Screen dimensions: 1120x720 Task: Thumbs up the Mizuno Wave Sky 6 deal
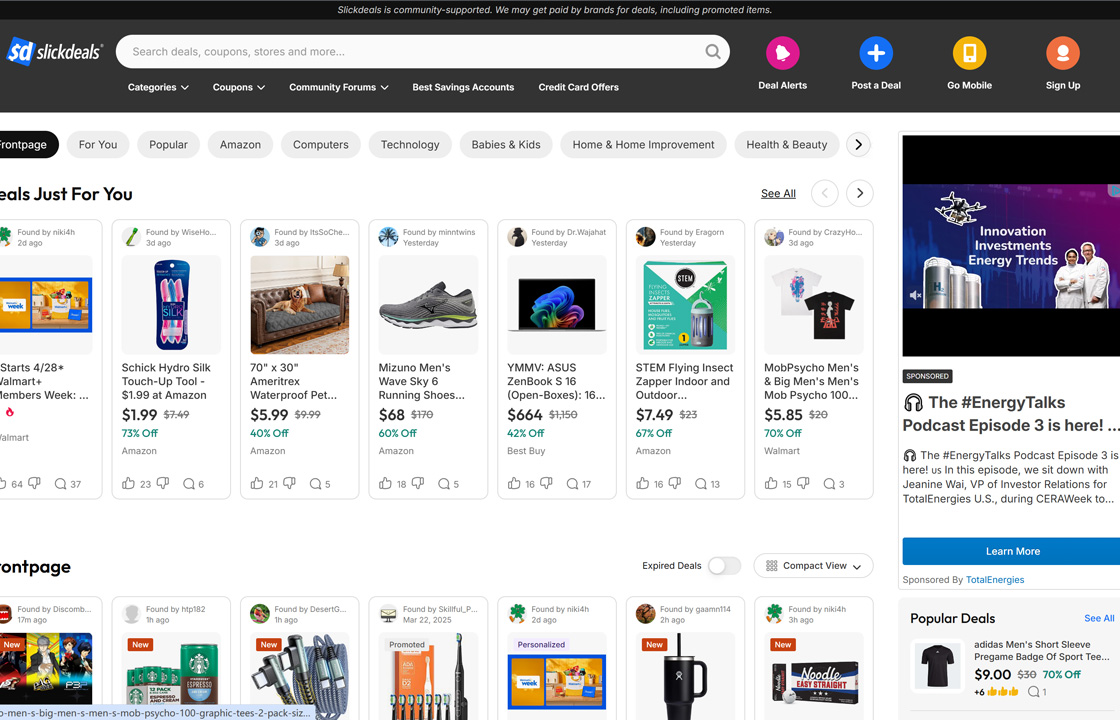(x=386, y=483)
